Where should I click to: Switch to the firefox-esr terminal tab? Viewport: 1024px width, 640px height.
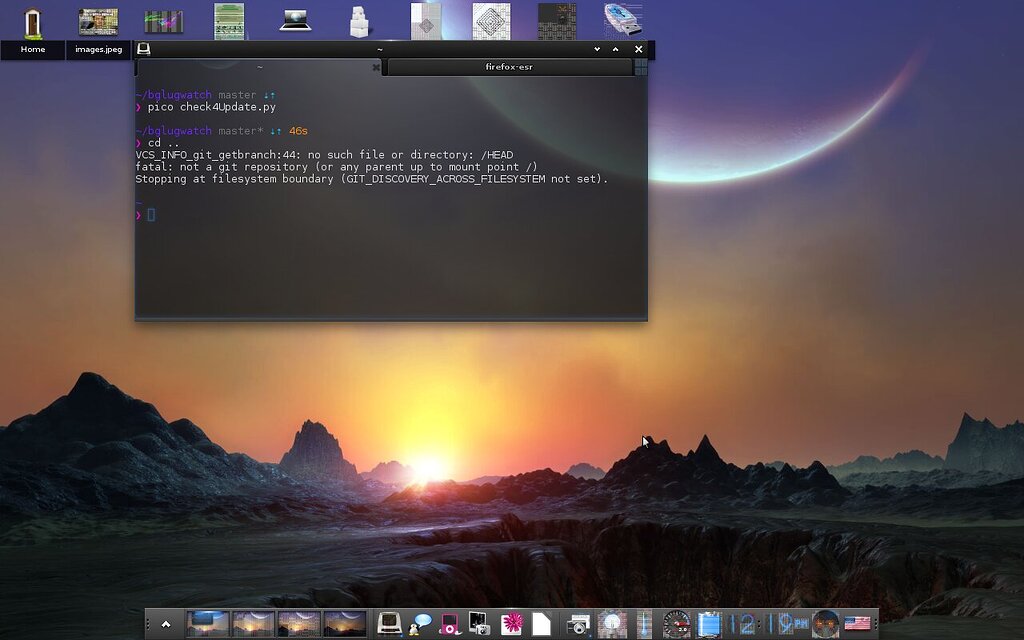click(510, 67)
